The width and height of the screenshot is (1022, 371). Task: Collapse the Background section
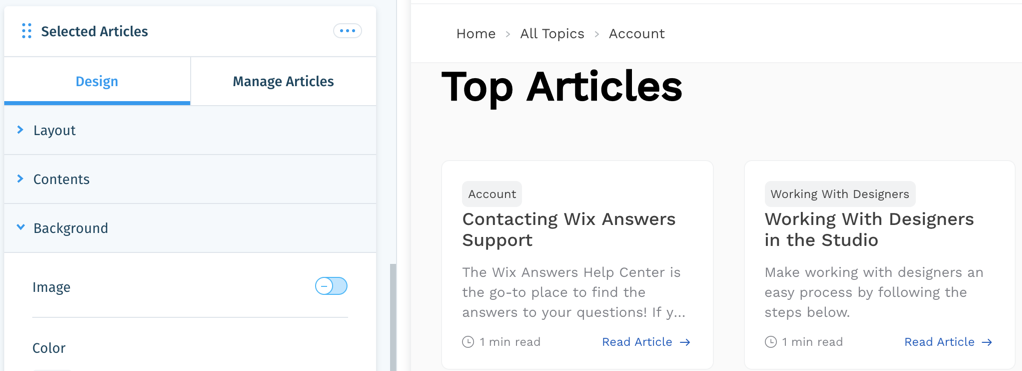(x=190, y=228)
